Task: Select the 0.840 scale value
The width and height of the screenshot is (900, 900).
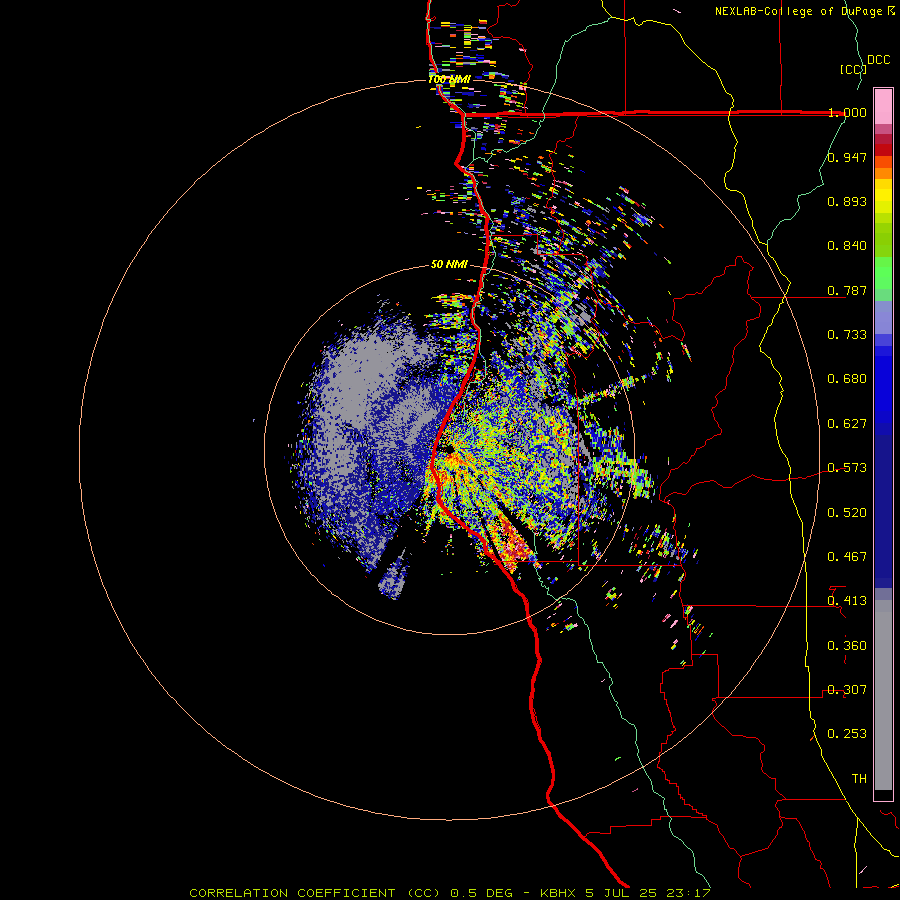Action: pyautogui.click(x=847, y=246)
